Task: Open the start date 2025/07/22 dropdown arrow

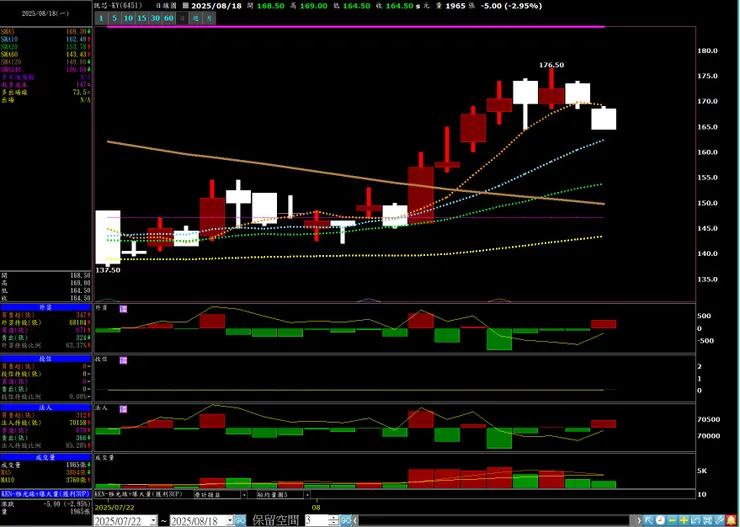Action: point(153,520)
